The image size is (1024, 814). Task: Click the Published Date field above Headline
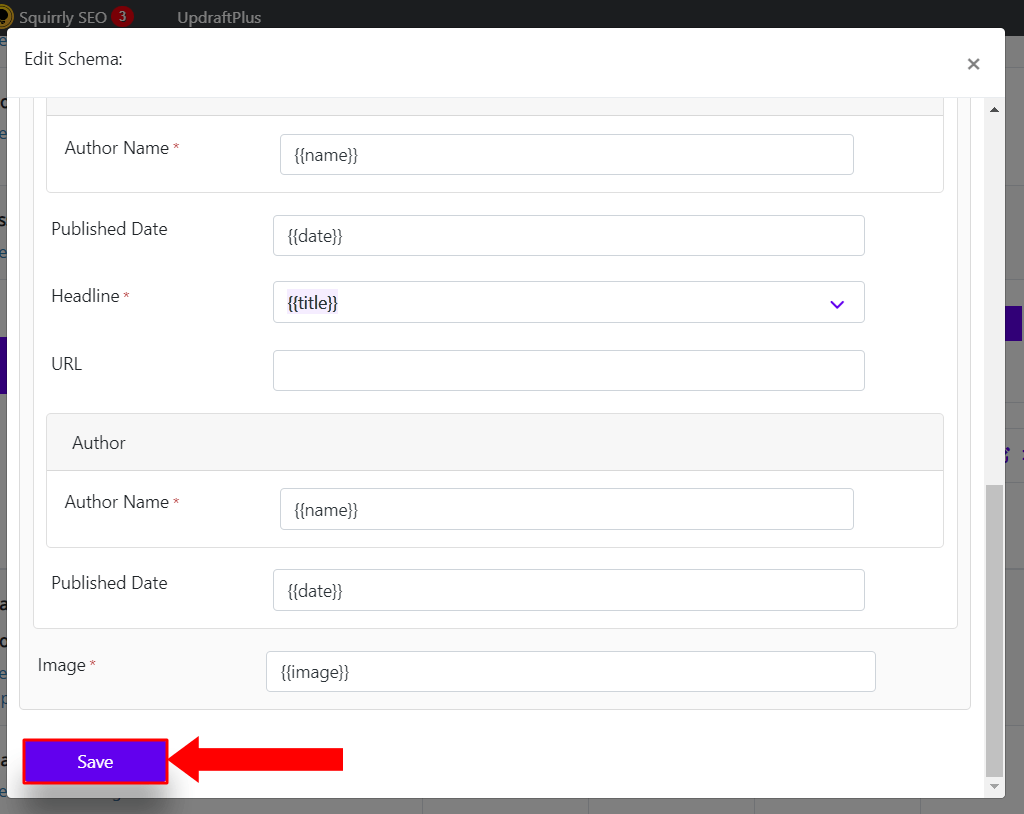[x=569, y=236]
